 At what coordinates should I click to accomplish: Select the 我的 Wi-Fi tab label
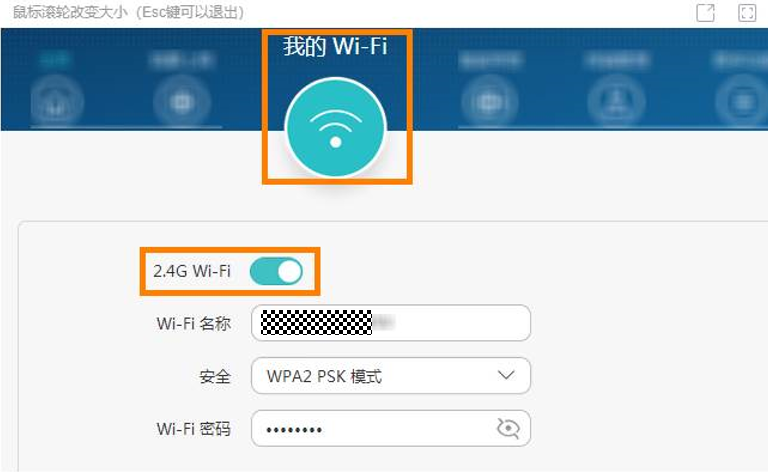click(x=336, y=47)
